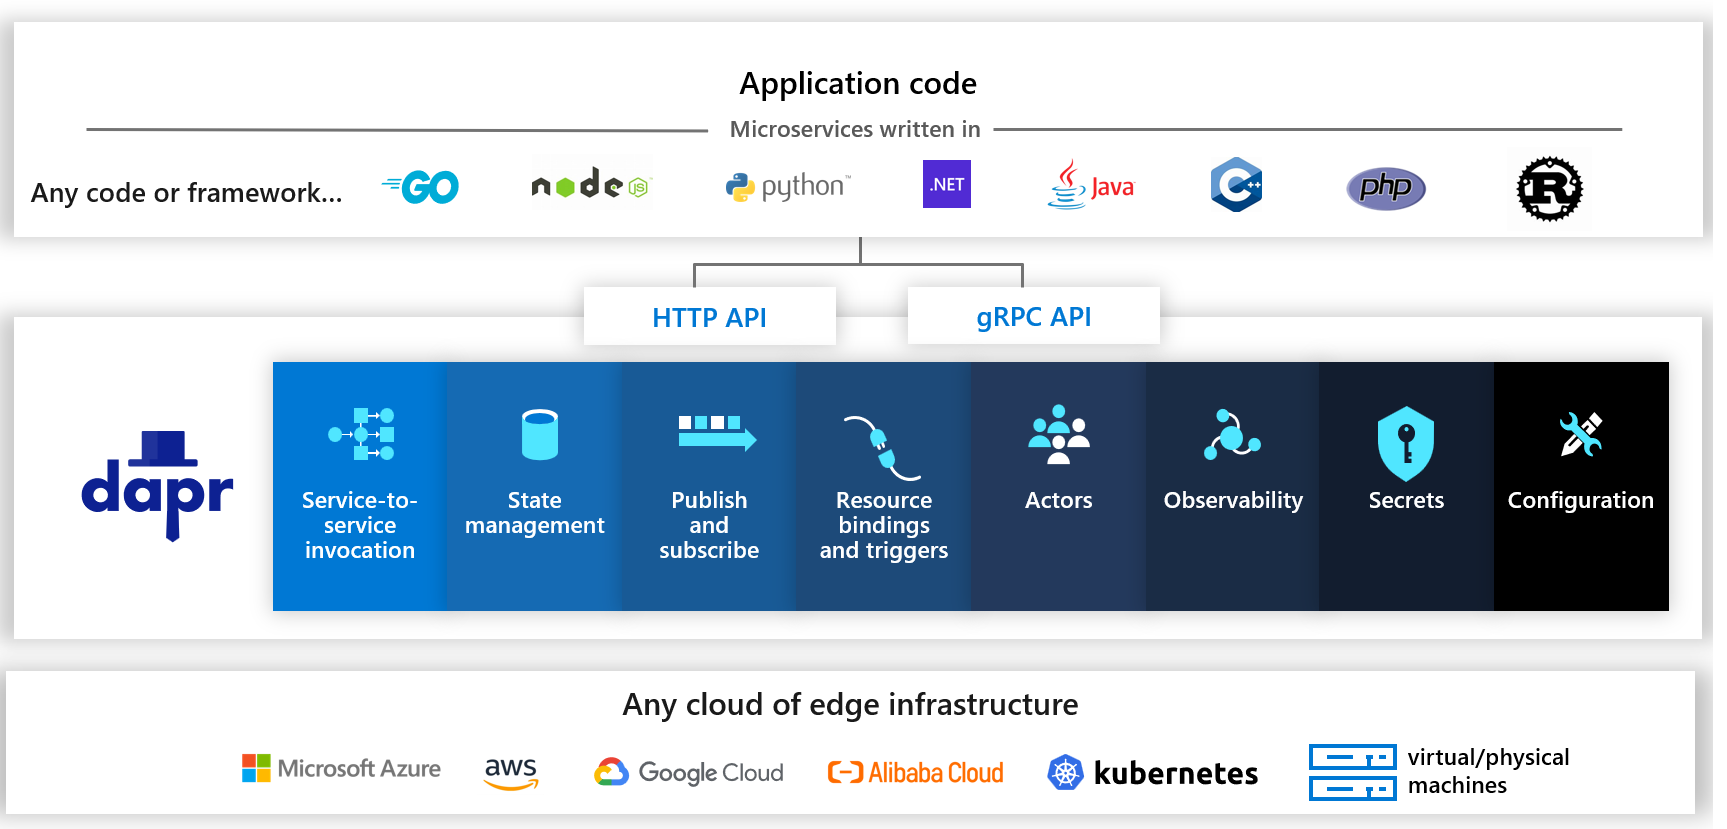This screenshot has width=1727, height=829.
Task: Select the 'Secrets' label
Action: [1406, 500]
